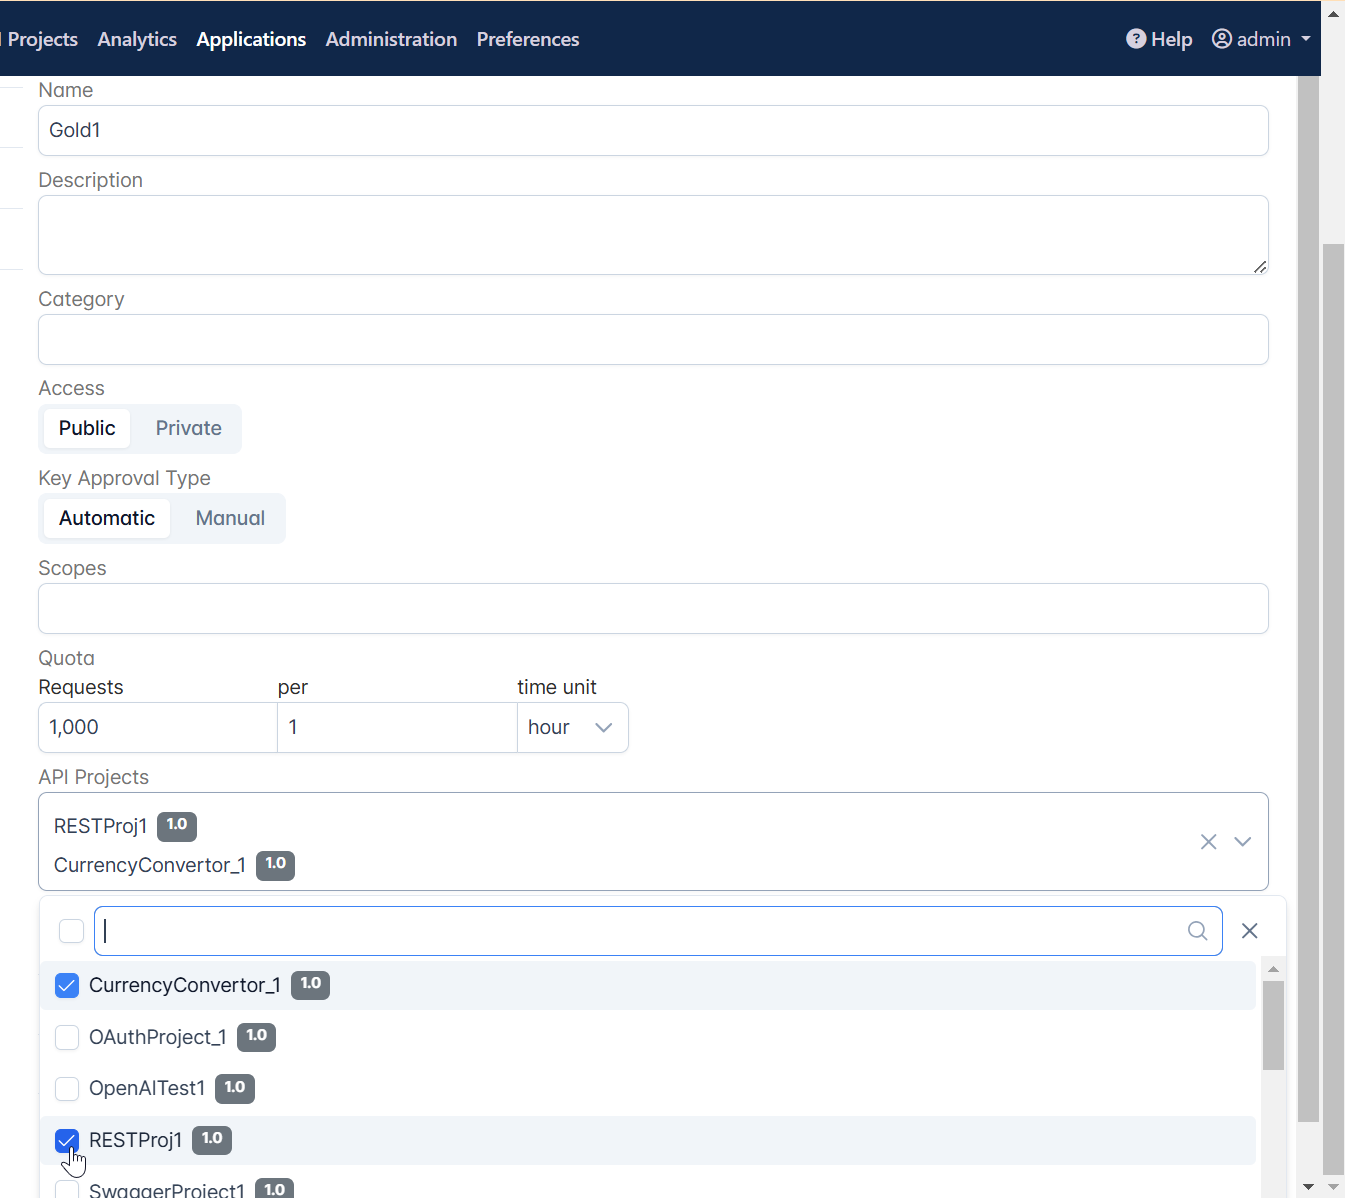Click the search magnifier icon in project filter
This screenshot has height=1198, width=1345.
coord(1197,931)
